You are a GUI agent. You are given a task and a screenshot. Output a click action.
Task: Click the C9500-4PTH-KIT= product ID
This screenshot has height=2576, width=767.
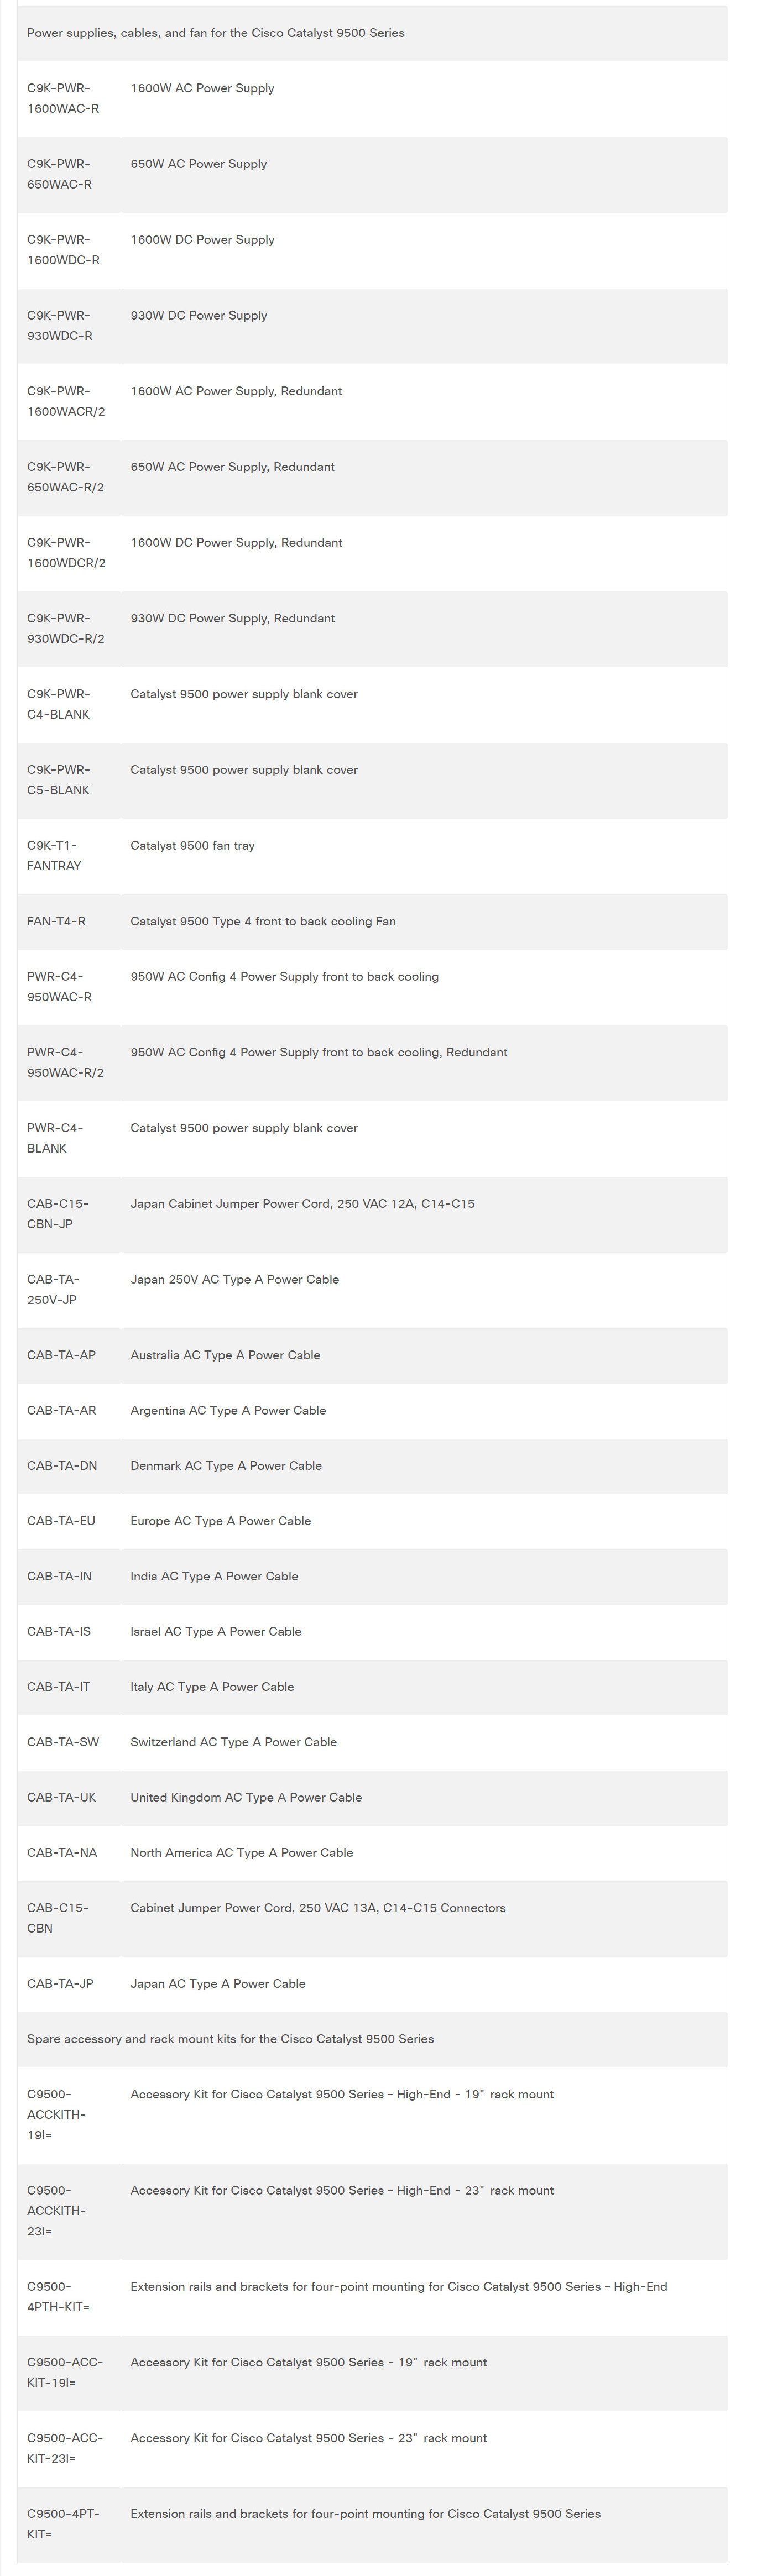[x=58, y=2296]
